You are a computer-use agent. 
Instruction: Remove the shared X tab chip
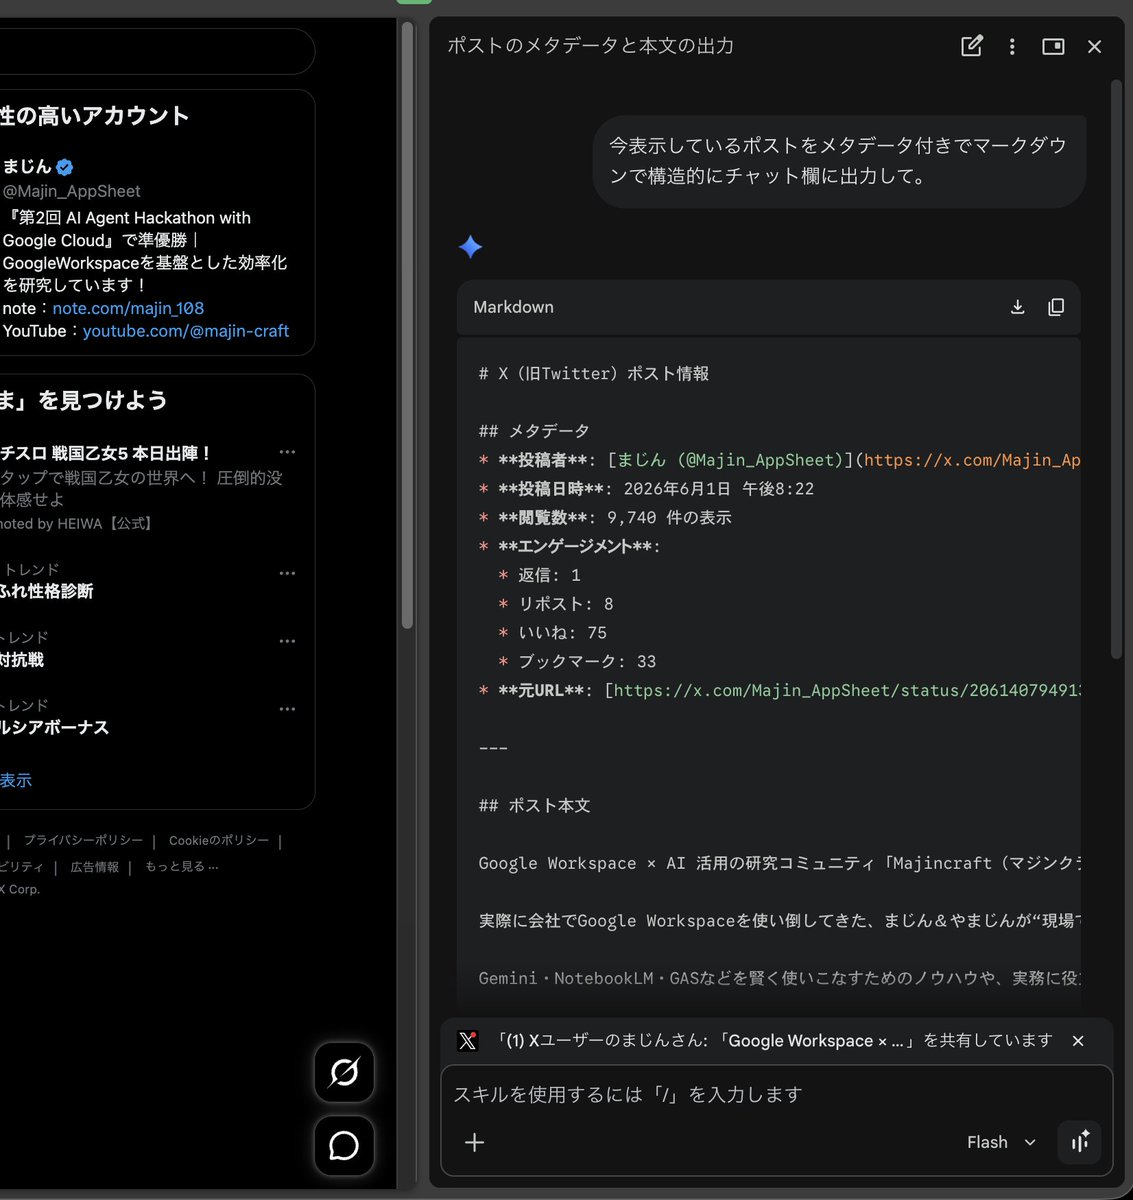coord(1078,1041)
